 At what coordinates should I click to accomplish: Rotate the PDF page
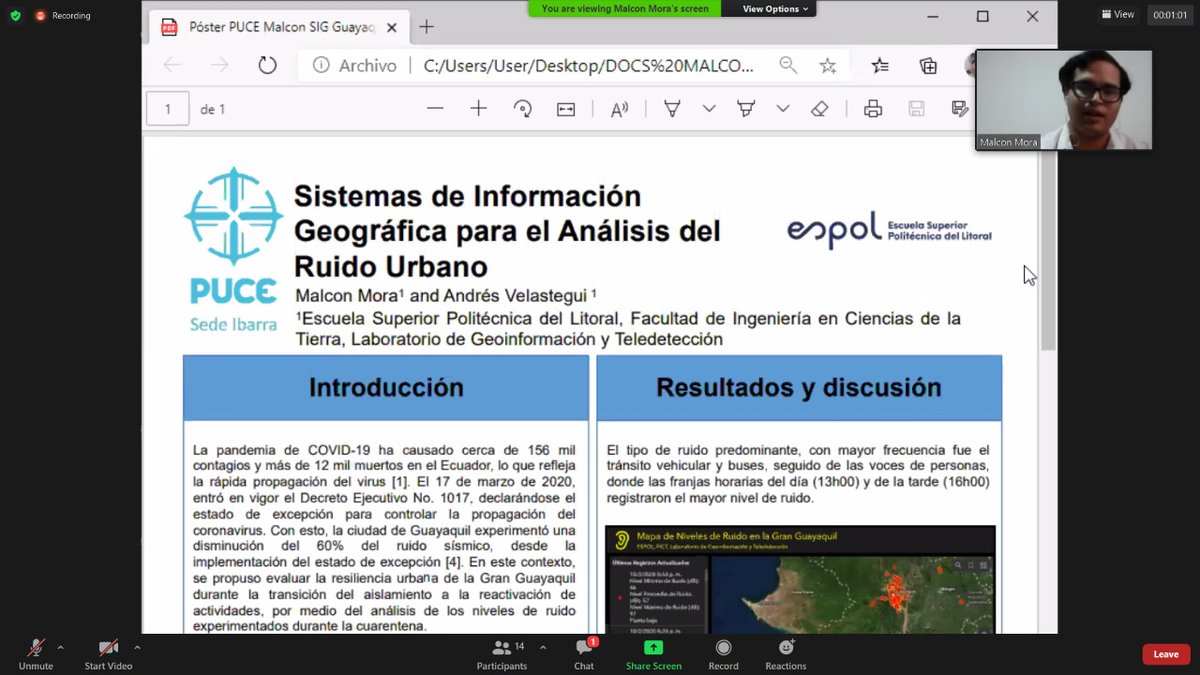[x=522, y=109]
